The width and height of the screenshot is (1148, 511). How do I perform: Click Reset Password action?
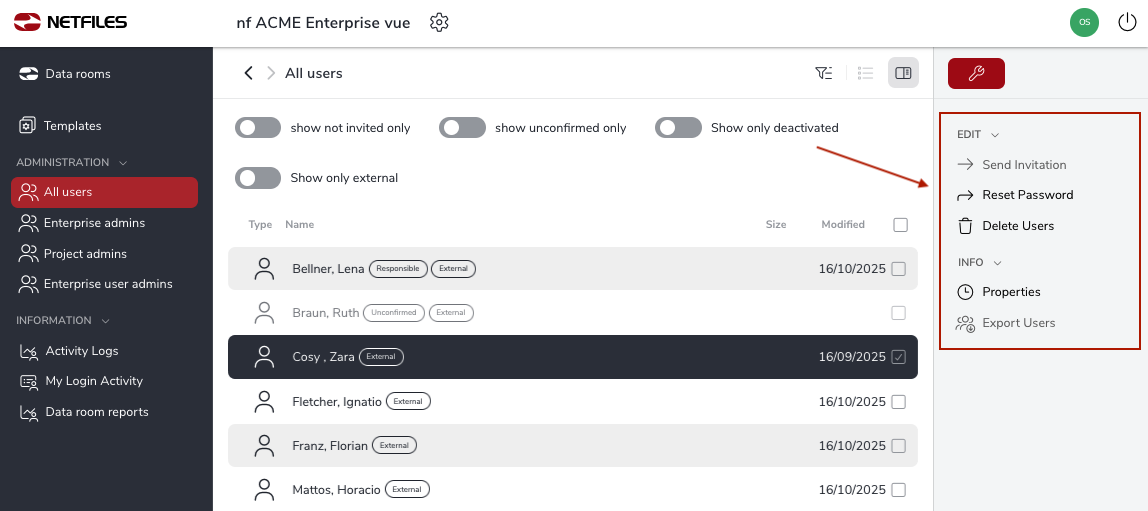coord(1027,195)
